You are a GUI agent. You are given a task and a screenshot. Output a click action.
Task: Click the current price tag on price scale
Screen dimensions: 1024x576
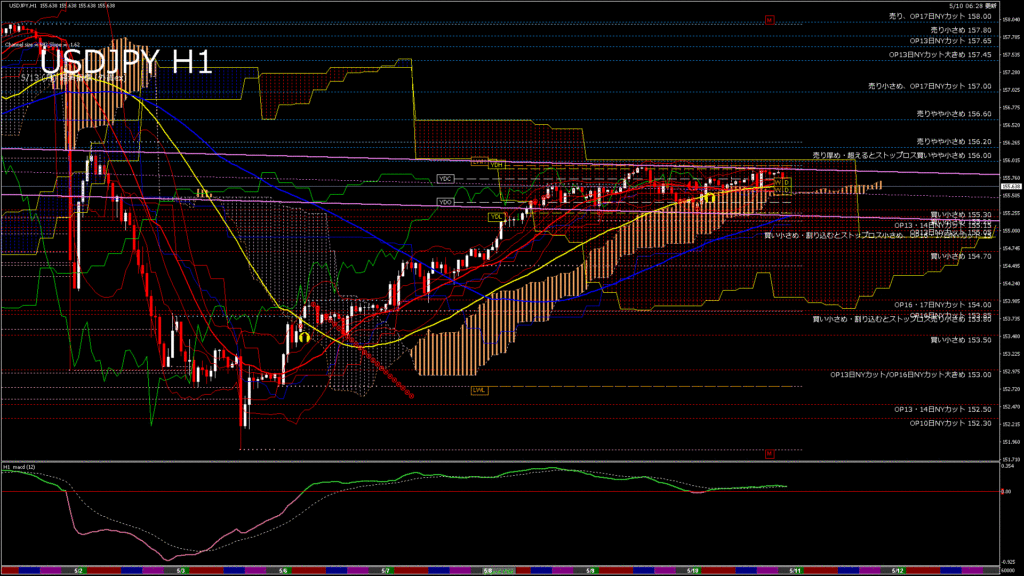click(x=1011, y=186)
